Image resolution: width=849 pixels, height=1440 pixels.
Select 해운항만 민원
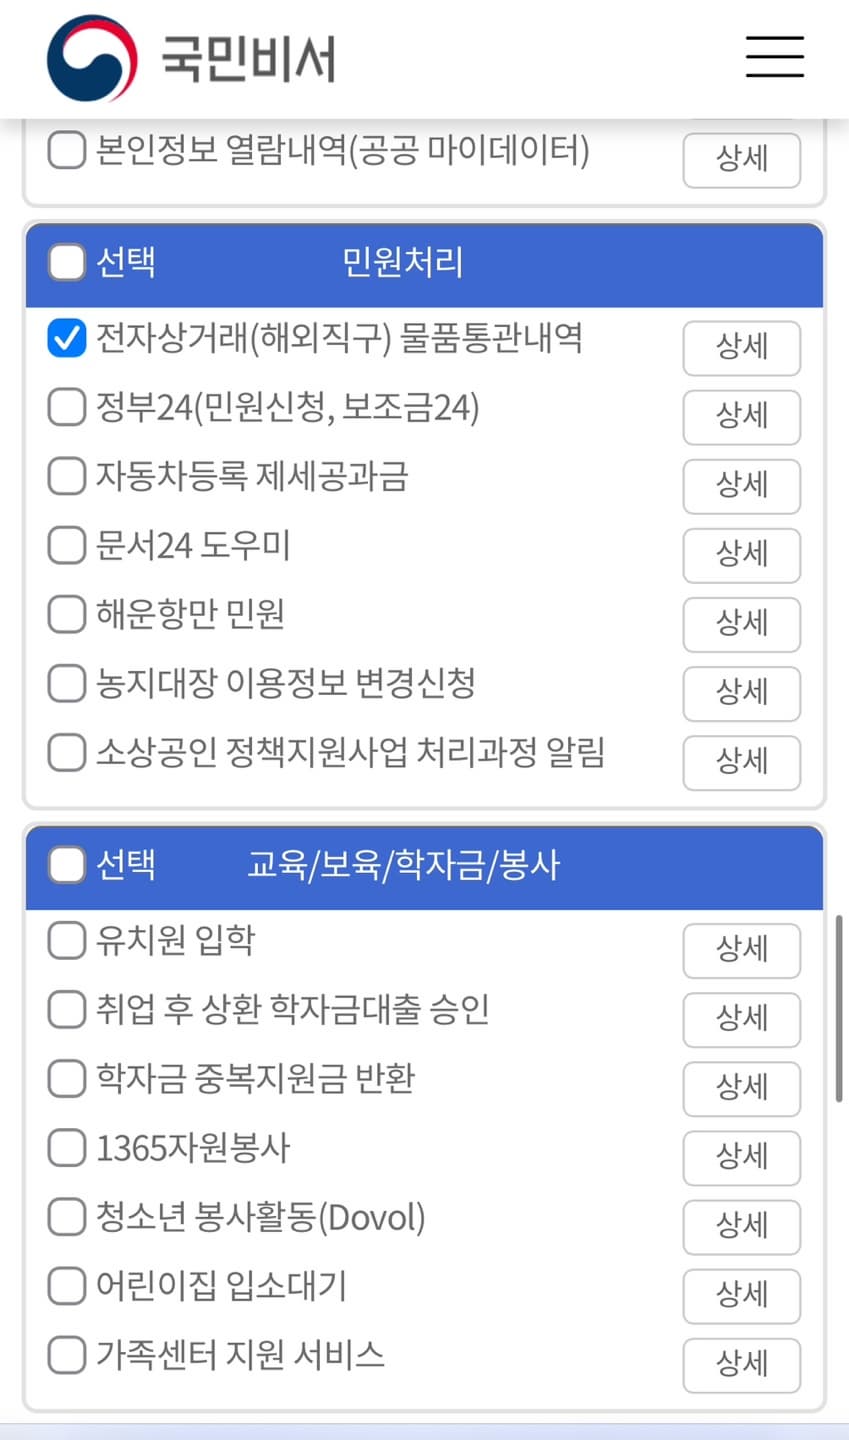66,614
